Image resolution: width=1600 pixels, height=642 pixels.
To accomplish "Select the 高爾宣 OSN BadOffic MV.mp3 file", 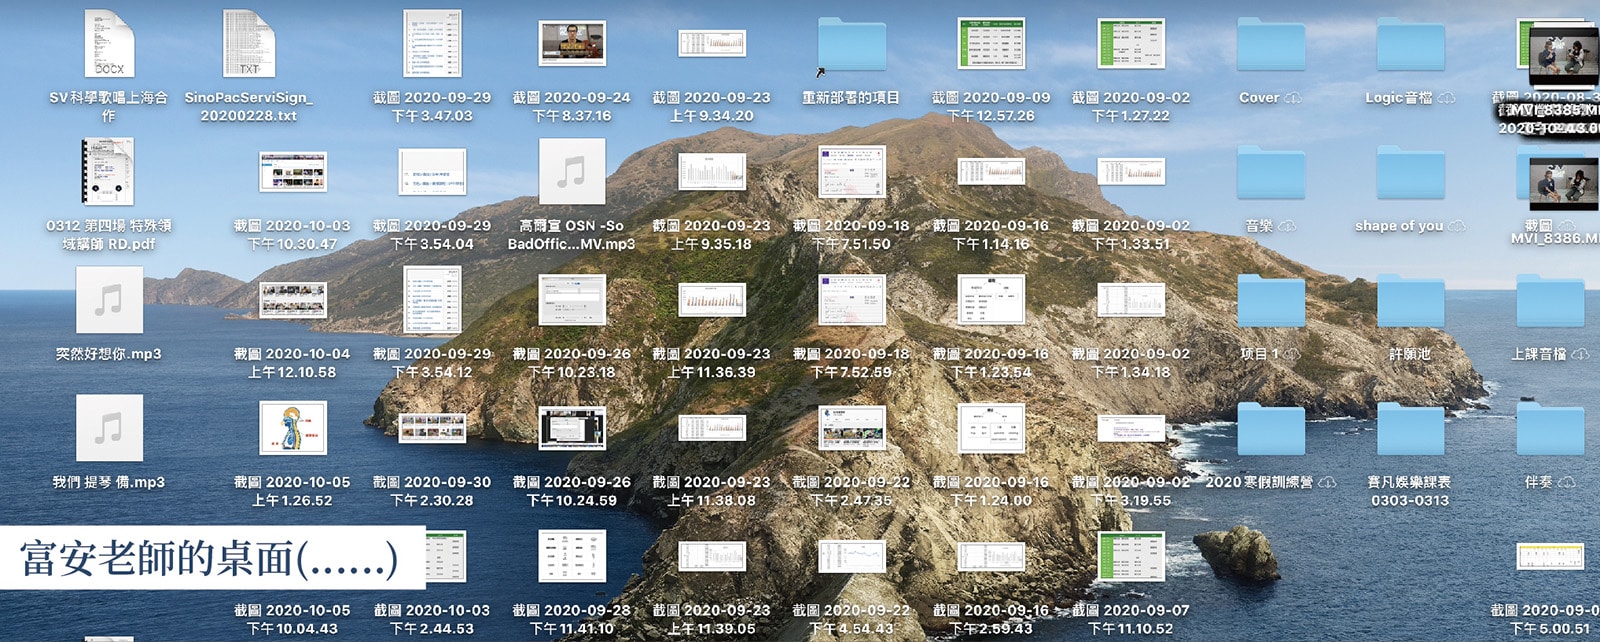I will (x=571, y=172).
